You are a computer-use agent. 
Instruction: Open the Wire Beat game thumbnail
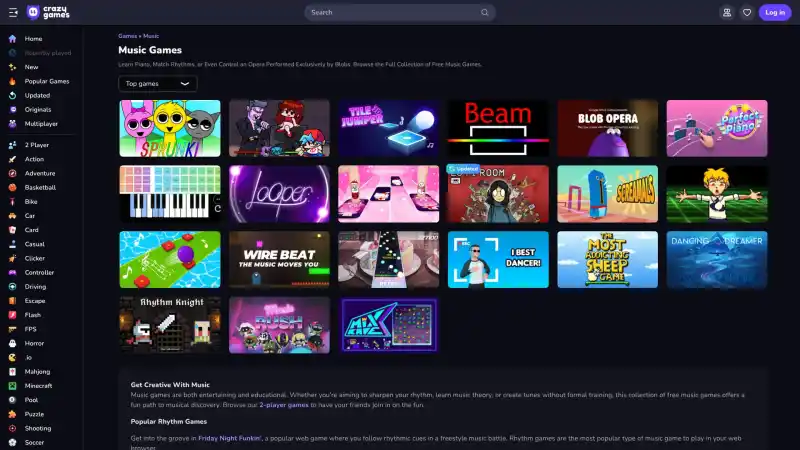coord(279,259)
